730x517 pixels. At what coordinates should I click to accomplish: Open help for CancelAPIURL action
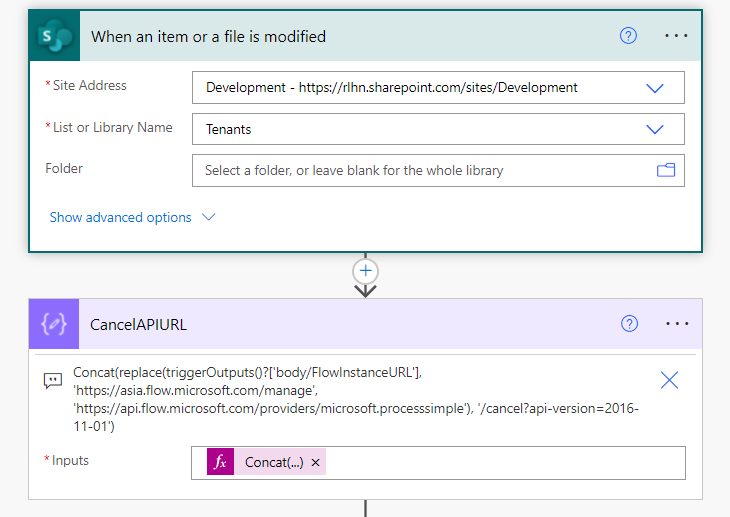pyautogui.click(x=629, y=324)
